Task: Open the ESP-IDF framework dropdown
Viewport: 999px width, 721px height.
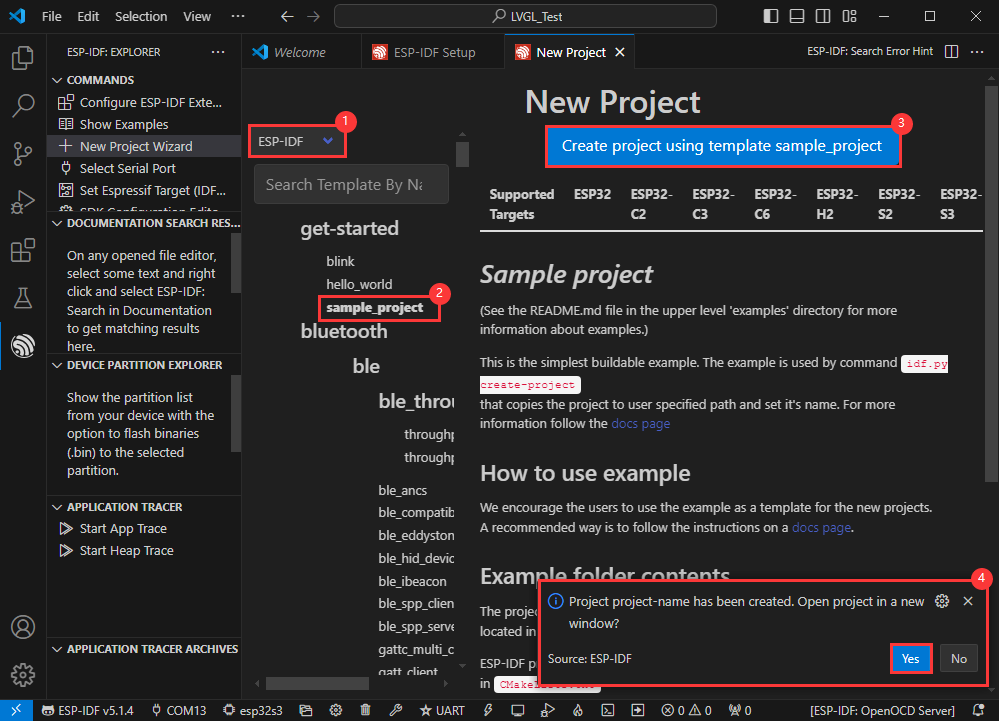Action: click(x=297, y=141)
